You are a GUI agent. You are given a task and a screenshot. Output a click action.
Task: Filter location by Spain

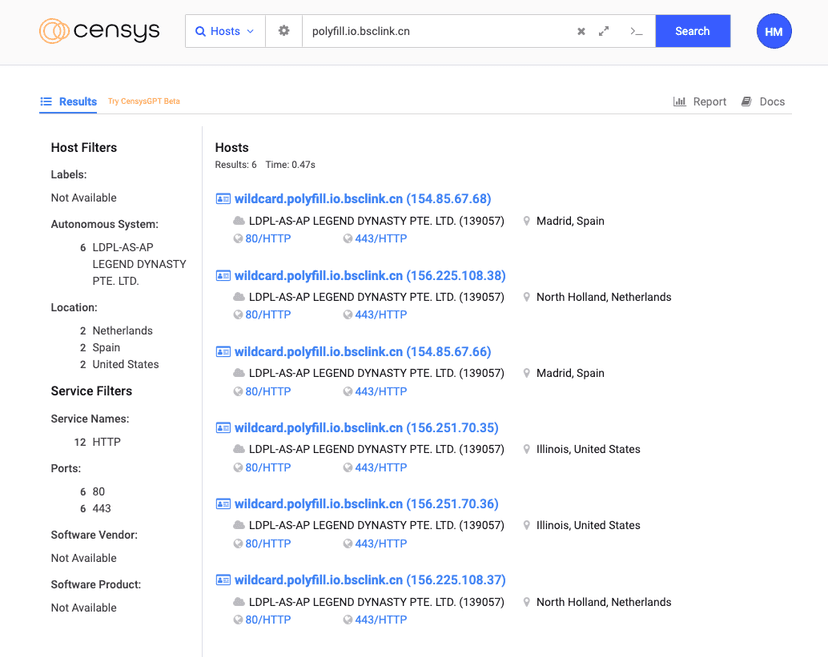click(106, 348)
